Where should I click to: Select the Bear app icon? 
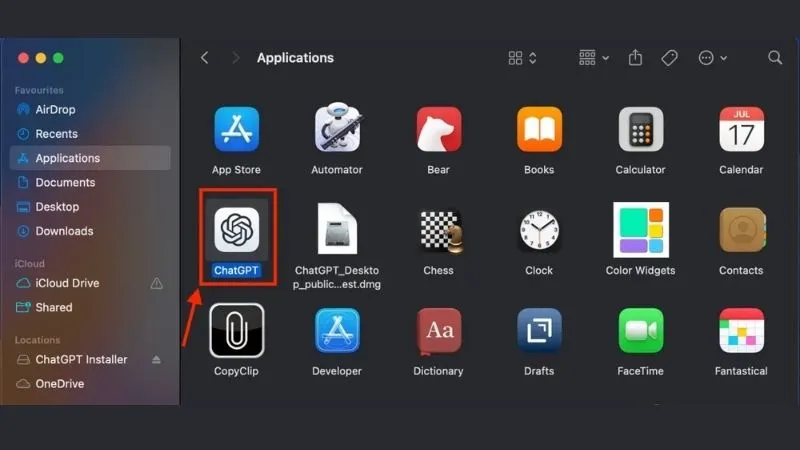click(438, 130)
